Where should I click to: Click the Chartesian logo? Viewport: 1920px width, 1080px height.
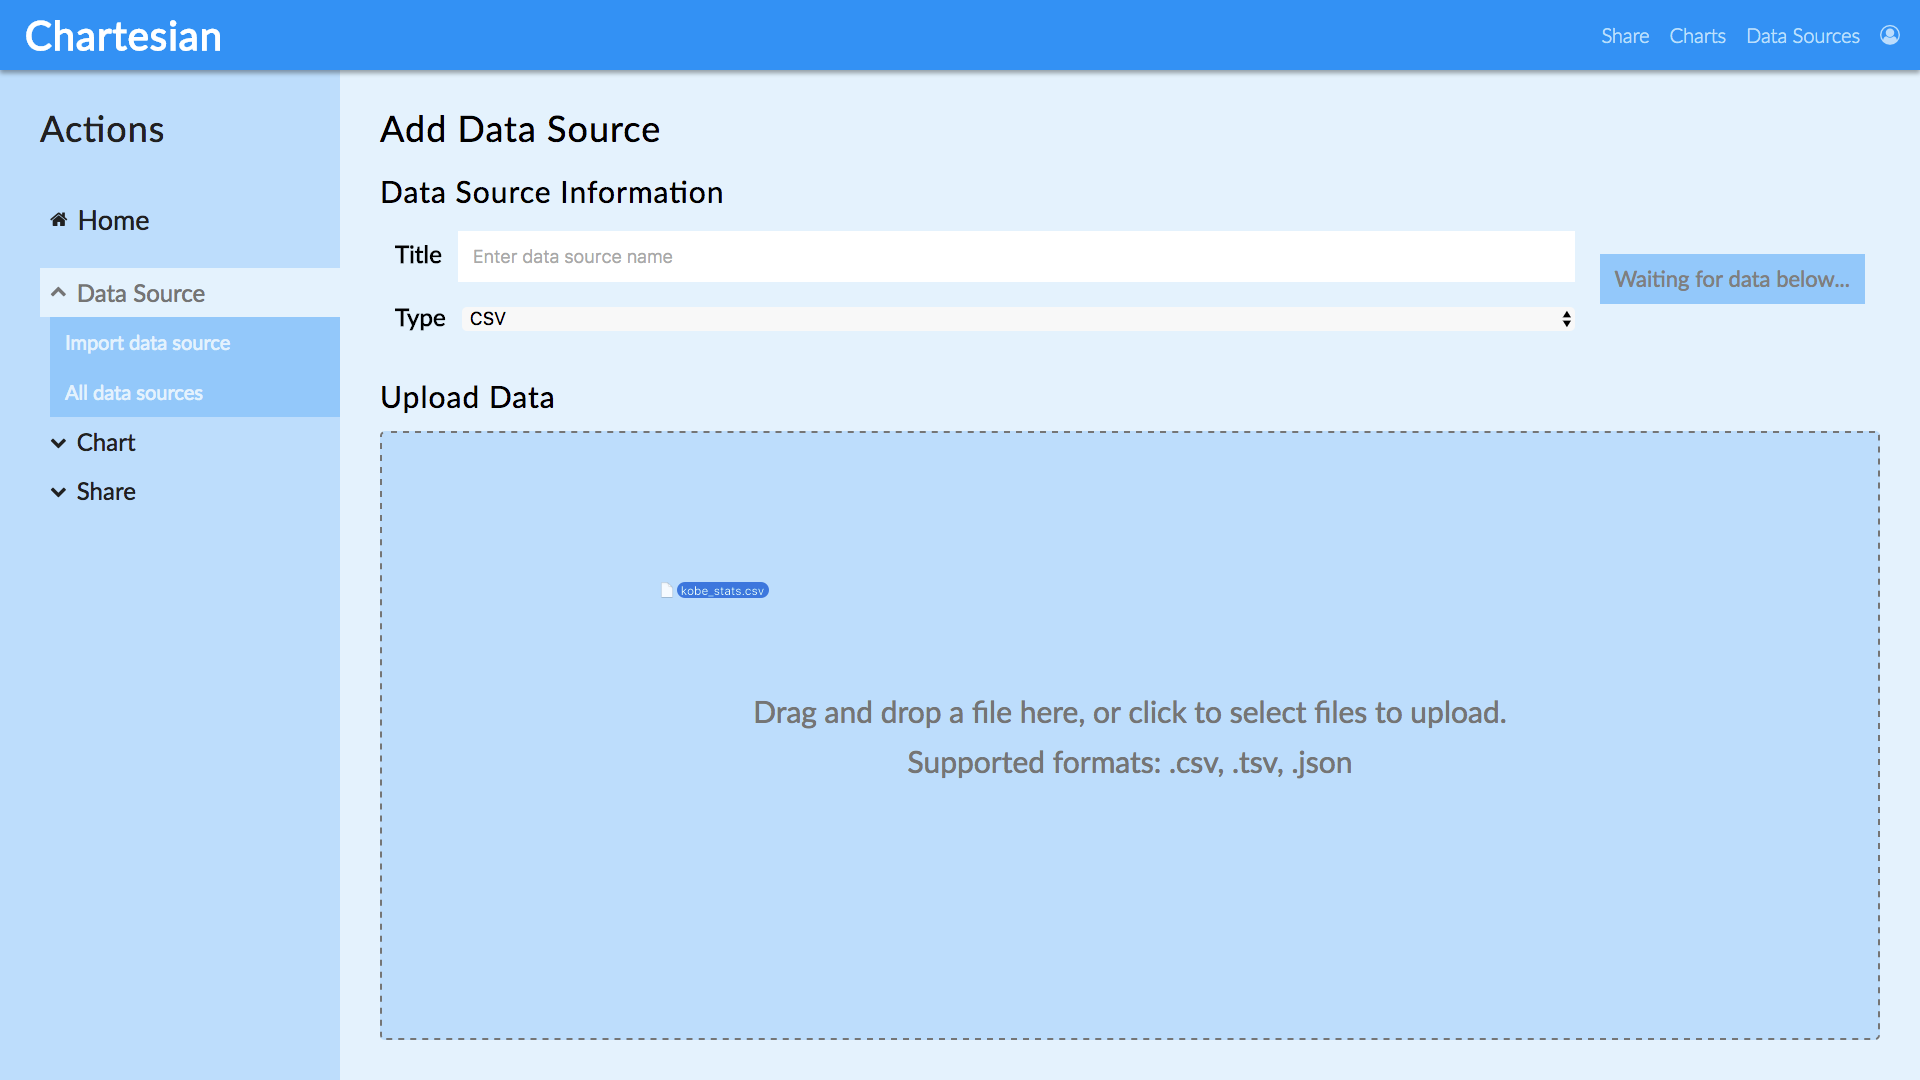[x=123, y=36]
